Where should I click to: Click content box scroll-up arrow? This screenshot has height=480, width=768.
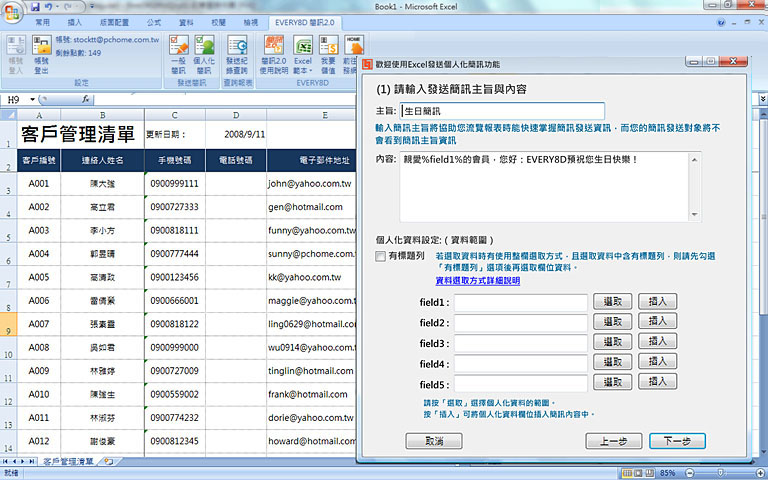pyautogui.click(x=695, y=159)
